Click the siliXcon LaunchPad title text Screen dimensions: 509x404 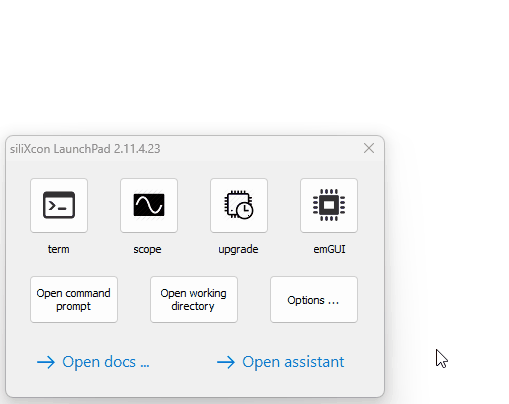pos(60,149)
